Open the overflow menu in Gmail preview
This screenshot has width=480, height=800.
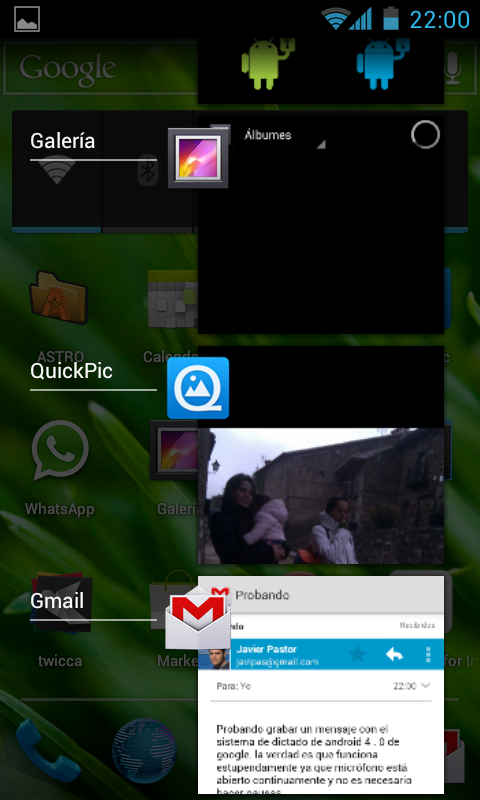pos(428,654)
